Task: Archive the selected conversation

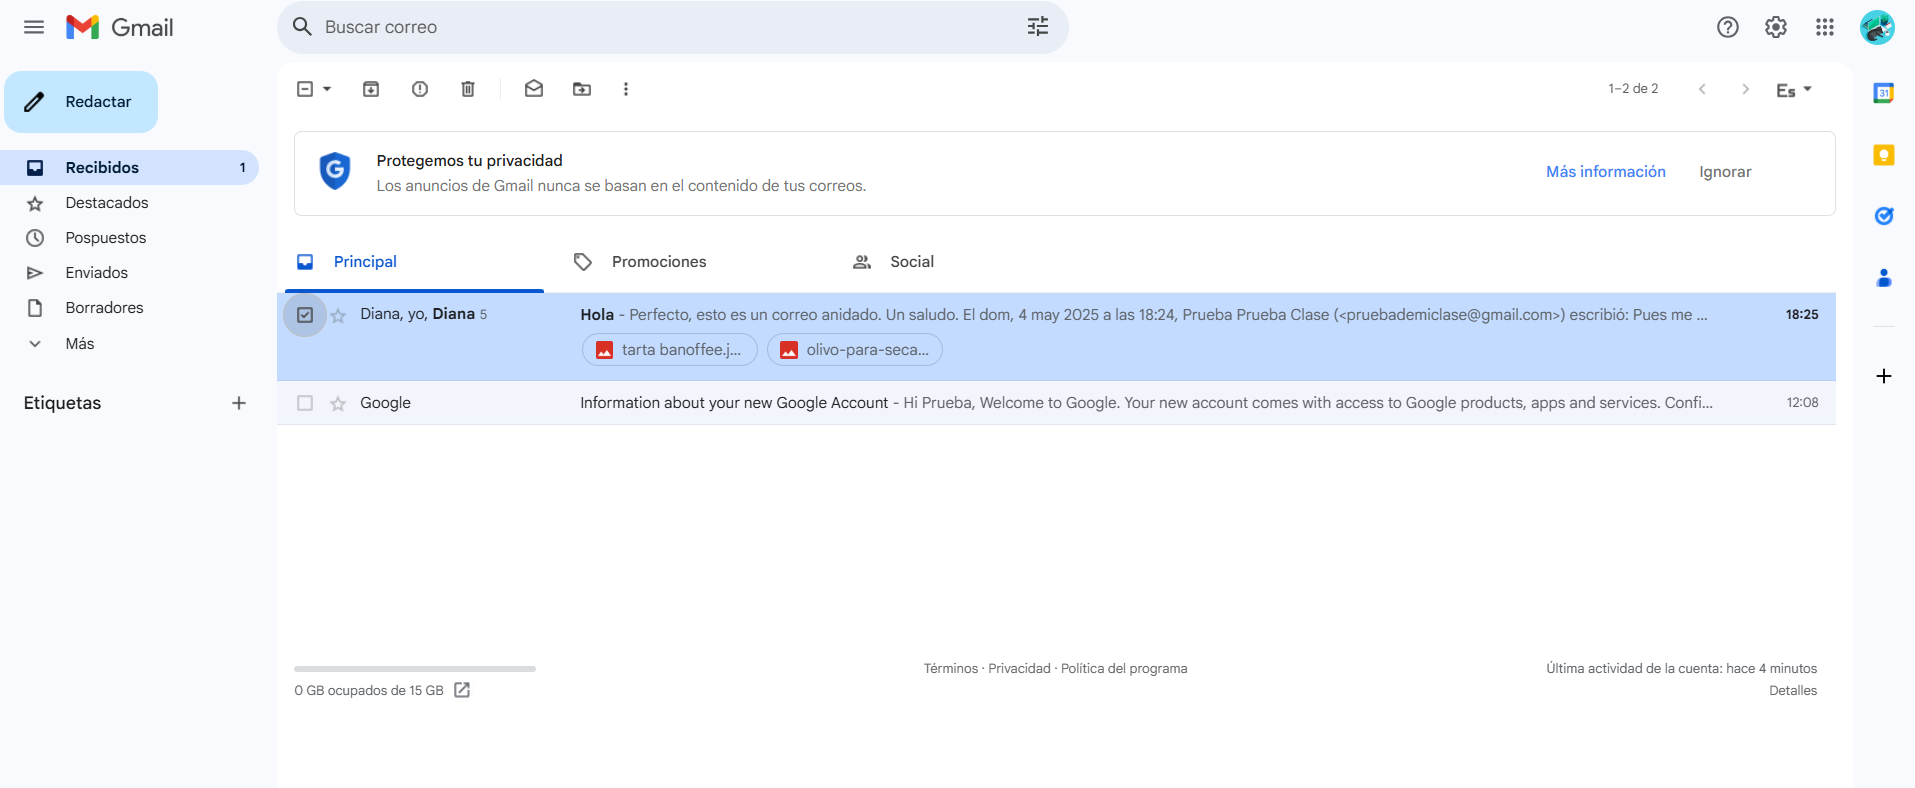Action: coord(371,89)
